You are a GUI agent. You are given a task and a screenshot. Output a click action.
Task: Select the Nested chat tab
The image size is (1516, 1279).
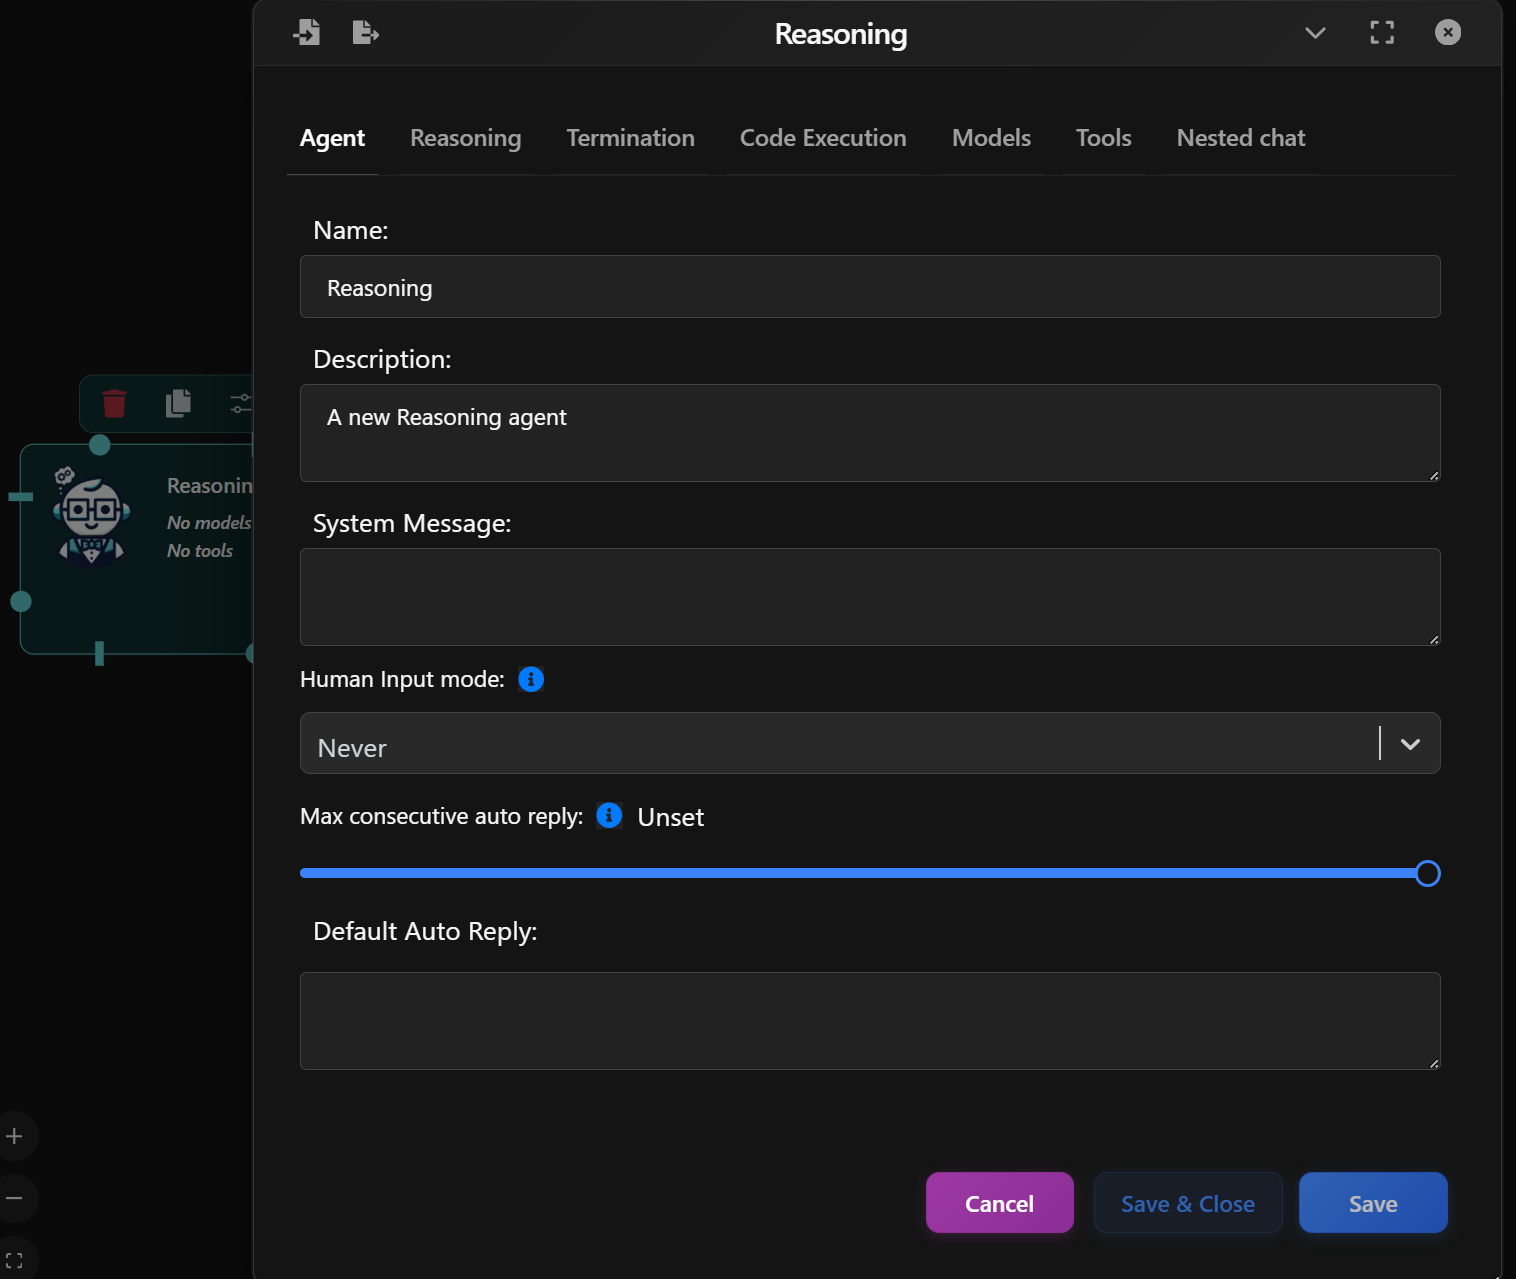(x=1241, y=138)
